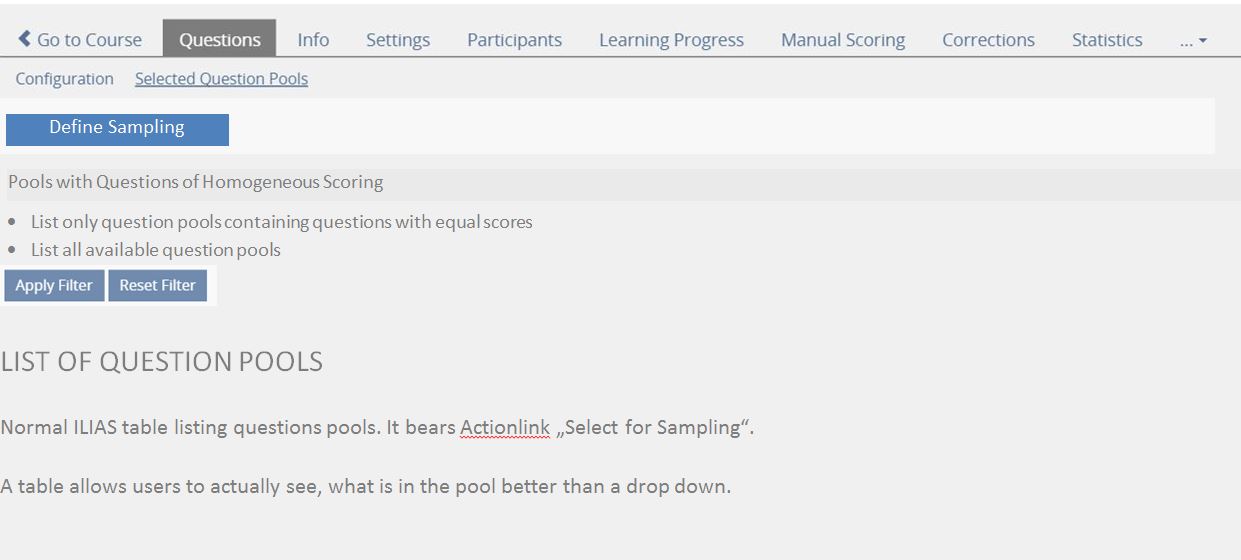Switch to the Corrections tab
Screen dimensions: 1241x560
(x=988, y=40)
